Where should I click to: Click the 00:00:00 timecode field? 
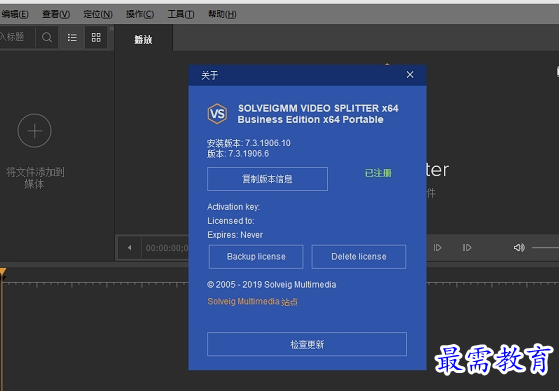[166, 248]
